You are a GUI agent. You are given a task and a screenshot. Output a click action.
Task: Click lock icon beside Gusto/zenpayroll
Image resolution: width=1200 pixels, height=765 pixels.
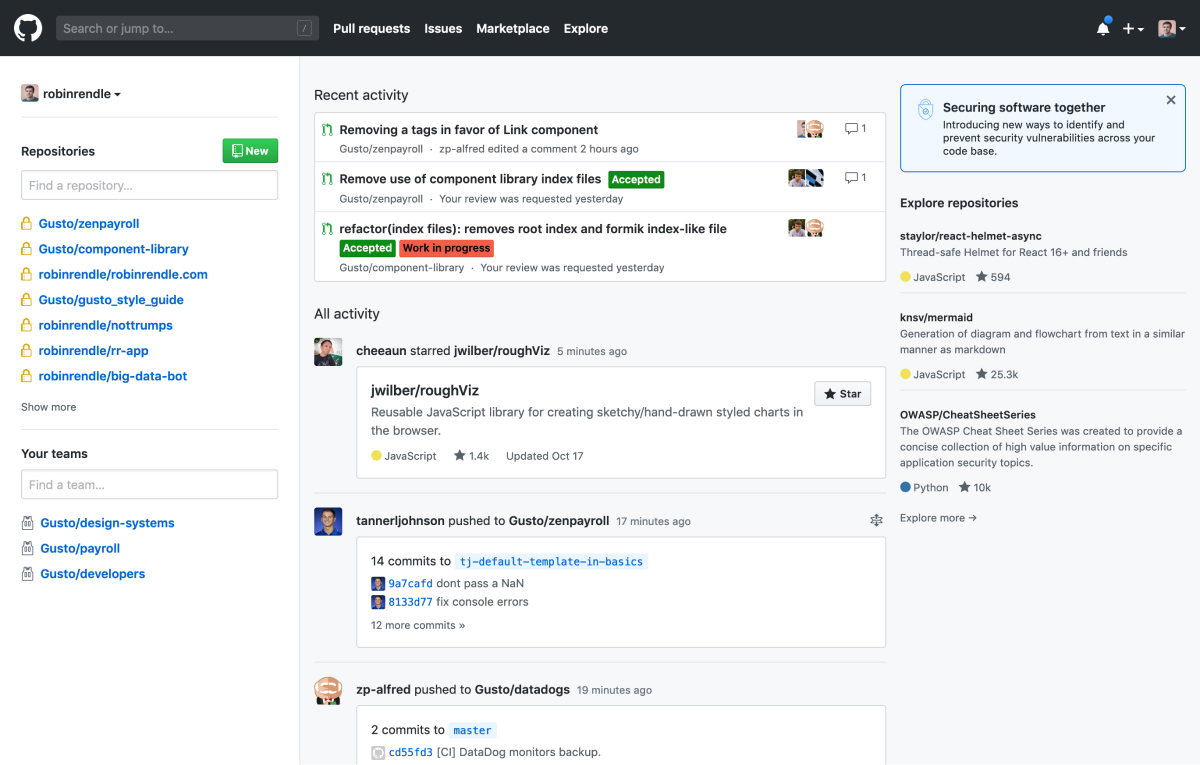click(x=27, y=224)
